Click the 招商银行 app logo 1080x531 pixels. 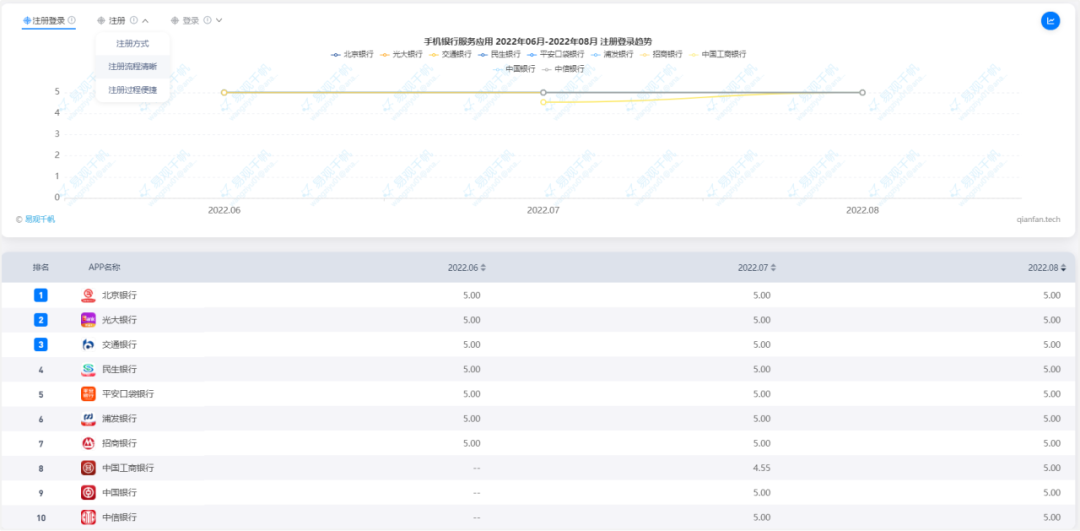(88, 443)
